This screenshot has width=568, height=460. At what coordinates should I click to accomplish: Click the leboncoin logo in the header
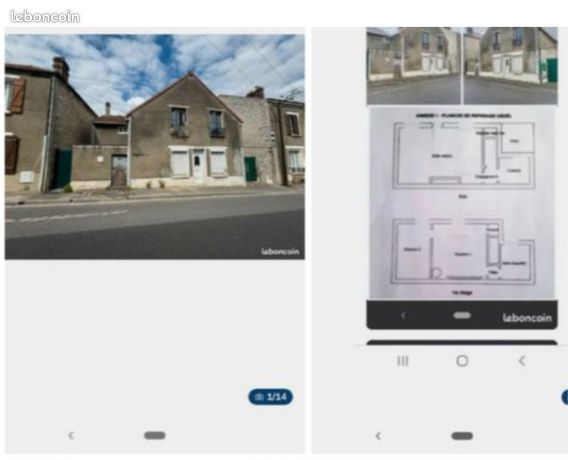coord(45,17)
